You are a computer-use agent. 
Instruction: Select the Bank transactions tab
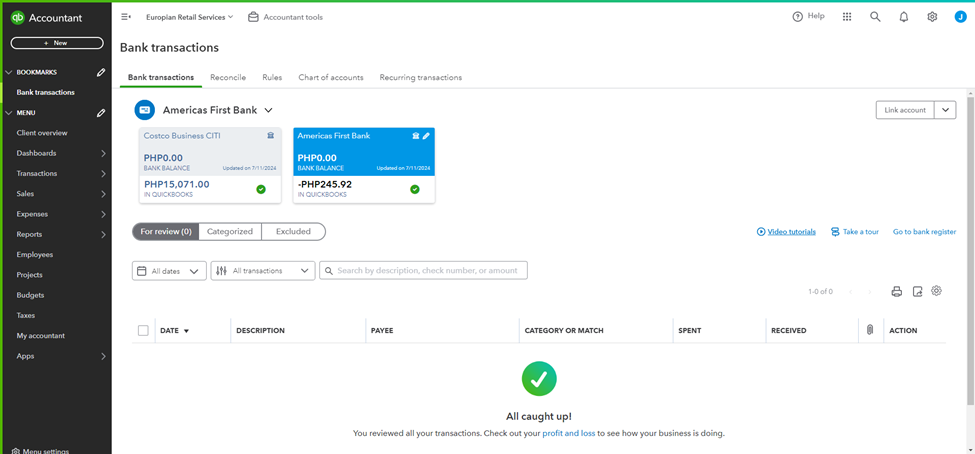point(160,78)
